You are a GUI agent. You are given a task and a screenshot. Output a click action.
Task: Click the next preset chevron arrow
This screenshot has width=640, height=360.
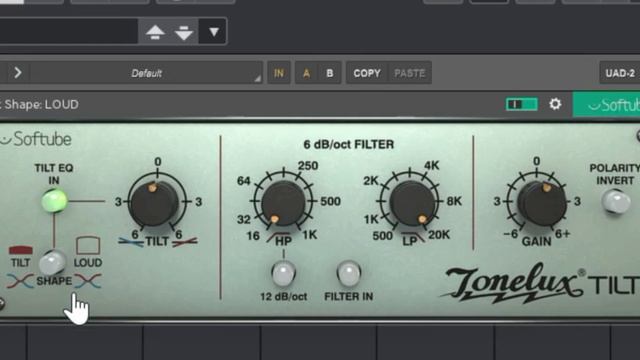pos(18,73)
